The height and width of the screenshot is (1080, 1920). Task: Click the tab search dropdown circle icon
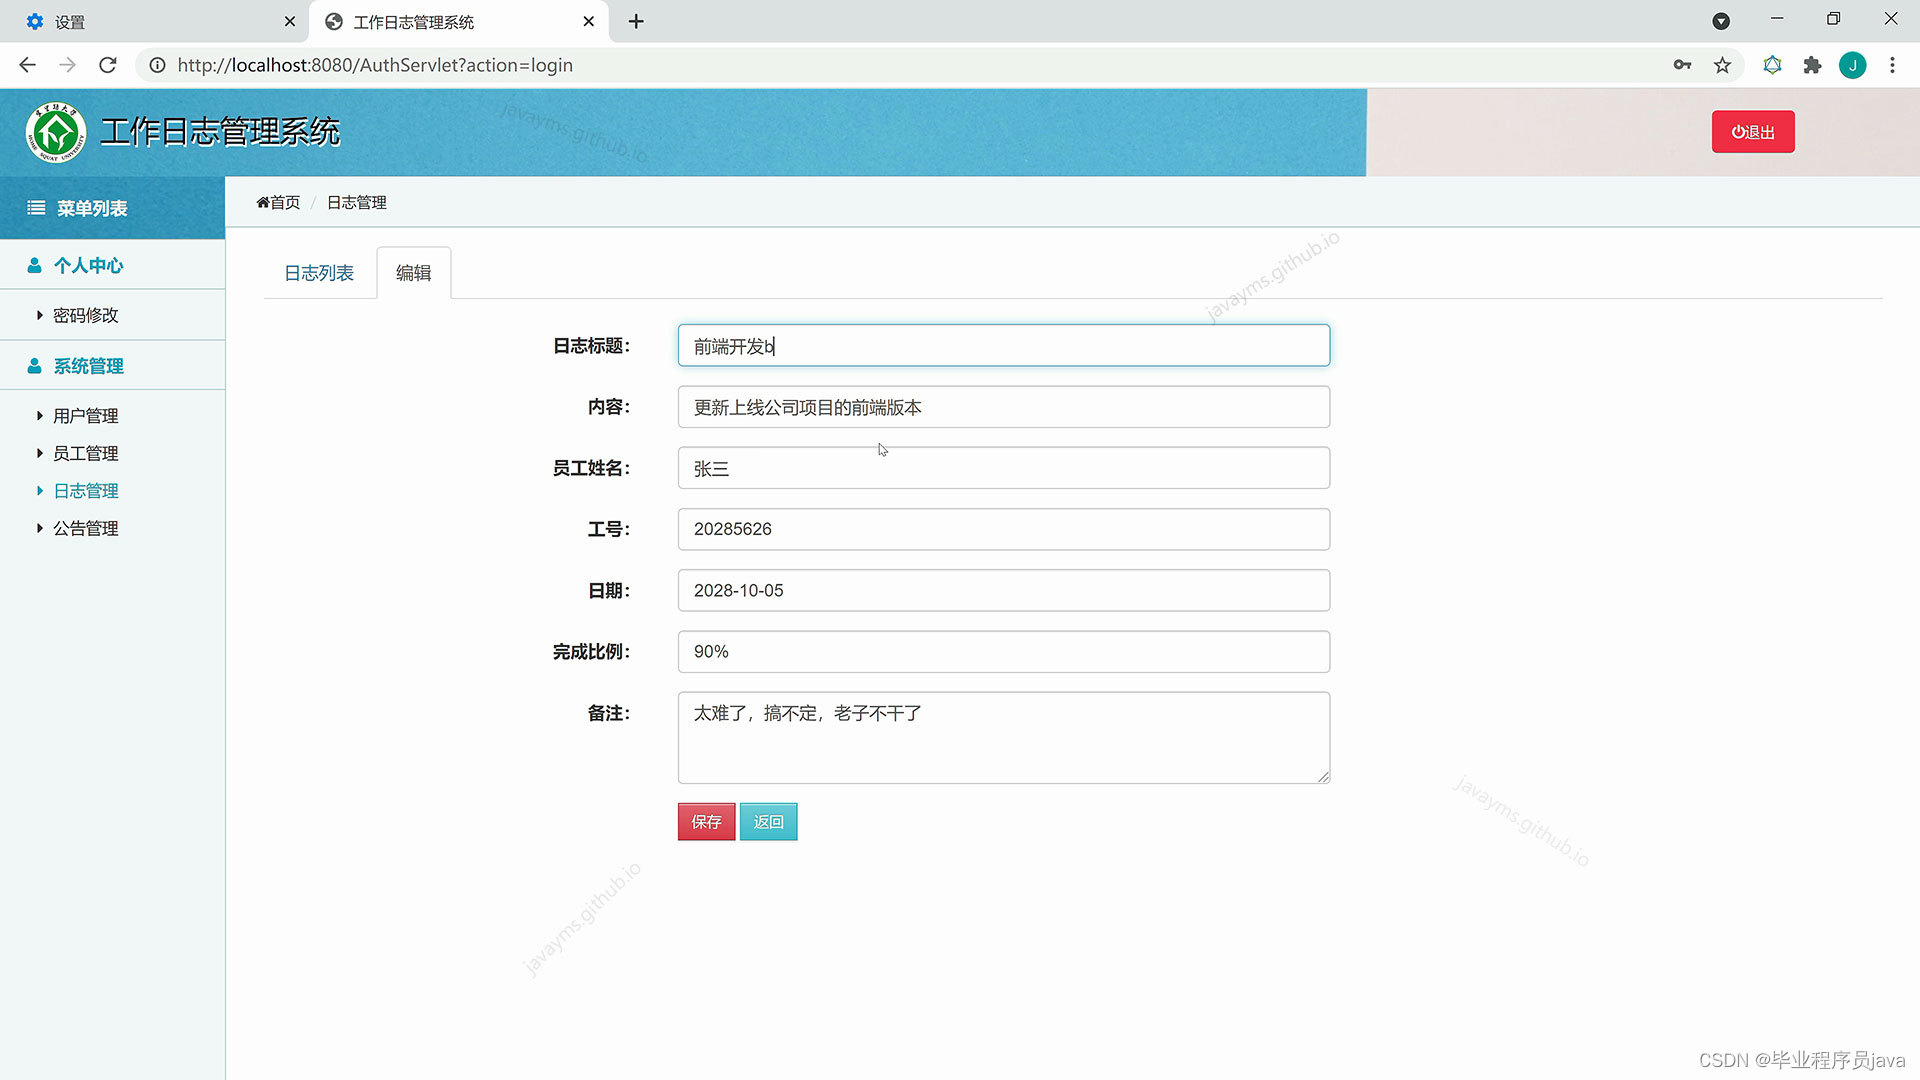(1721, 21)
